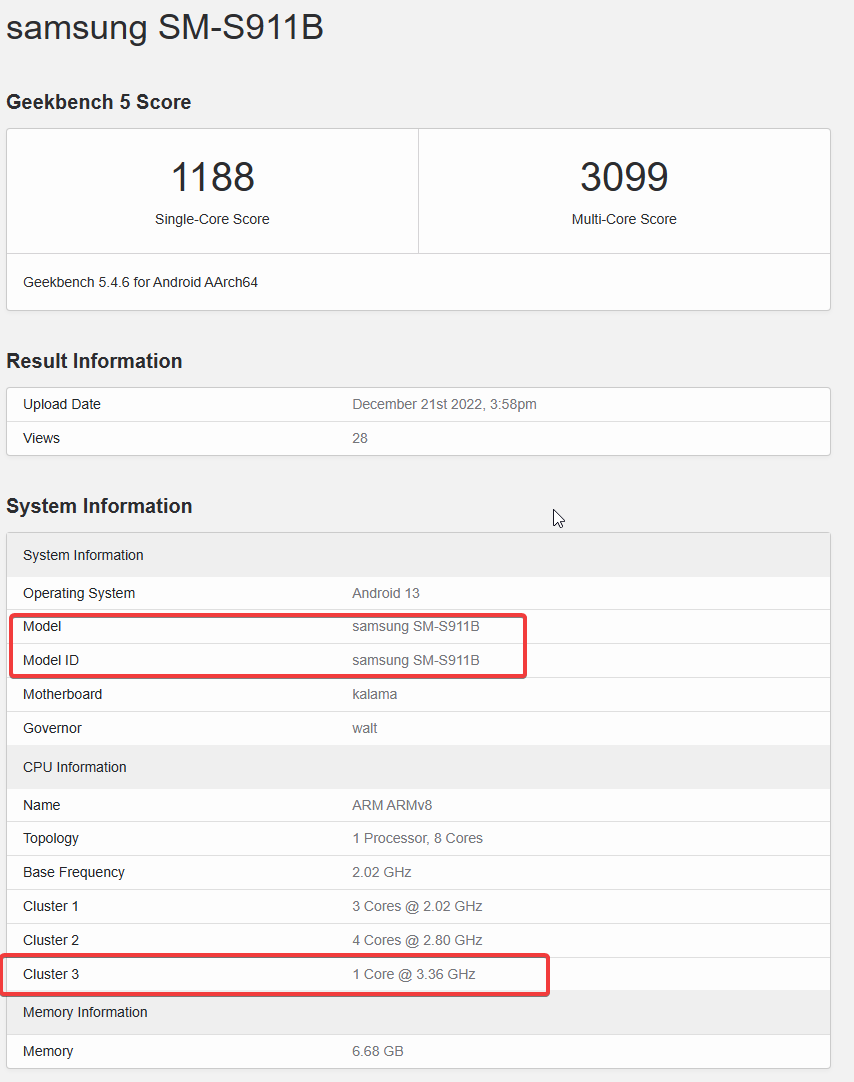Click the 3099 multi-core score number
This screenshot has height=1082, width=854.
tap(624, 177)
